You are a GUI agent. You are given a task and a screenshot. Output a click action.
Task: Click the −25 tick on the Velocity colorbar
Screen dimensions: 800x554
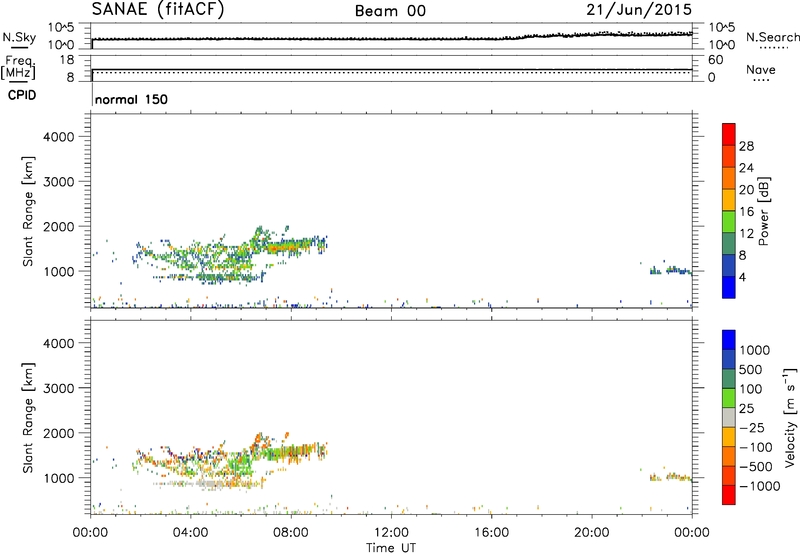click(752, 427)
